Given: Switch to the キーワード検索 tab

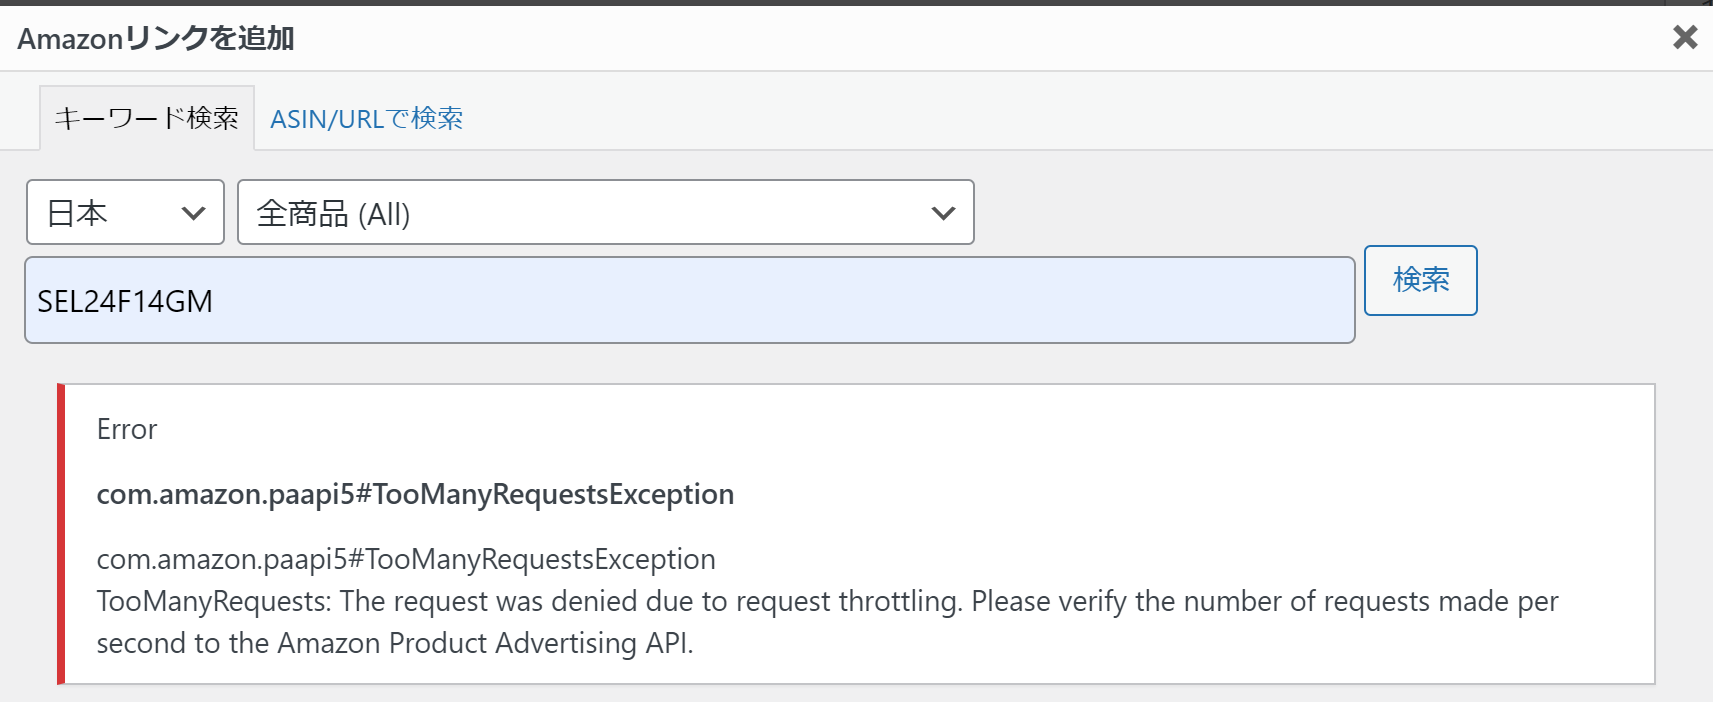Looking at the screenshot, I should click(146, 118).
